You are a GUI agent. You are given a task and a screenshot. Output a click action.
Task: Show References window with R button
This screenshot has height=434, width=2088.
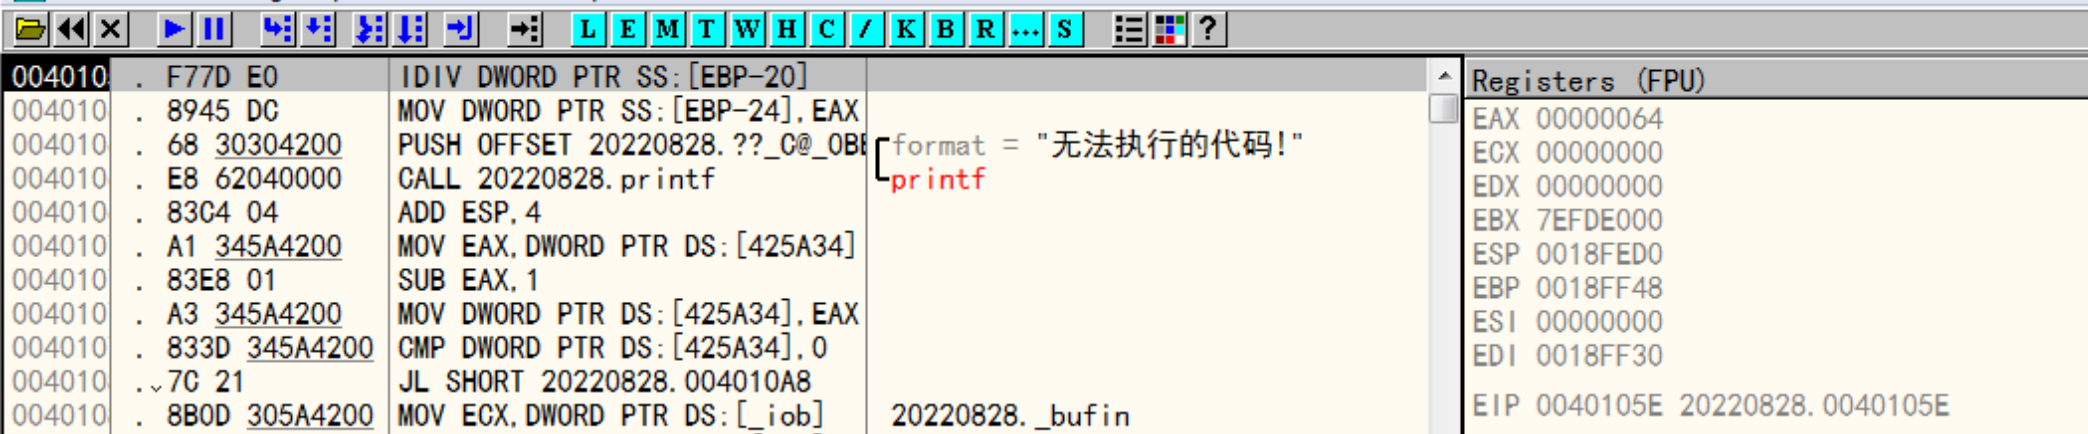(x=985, y=29)
